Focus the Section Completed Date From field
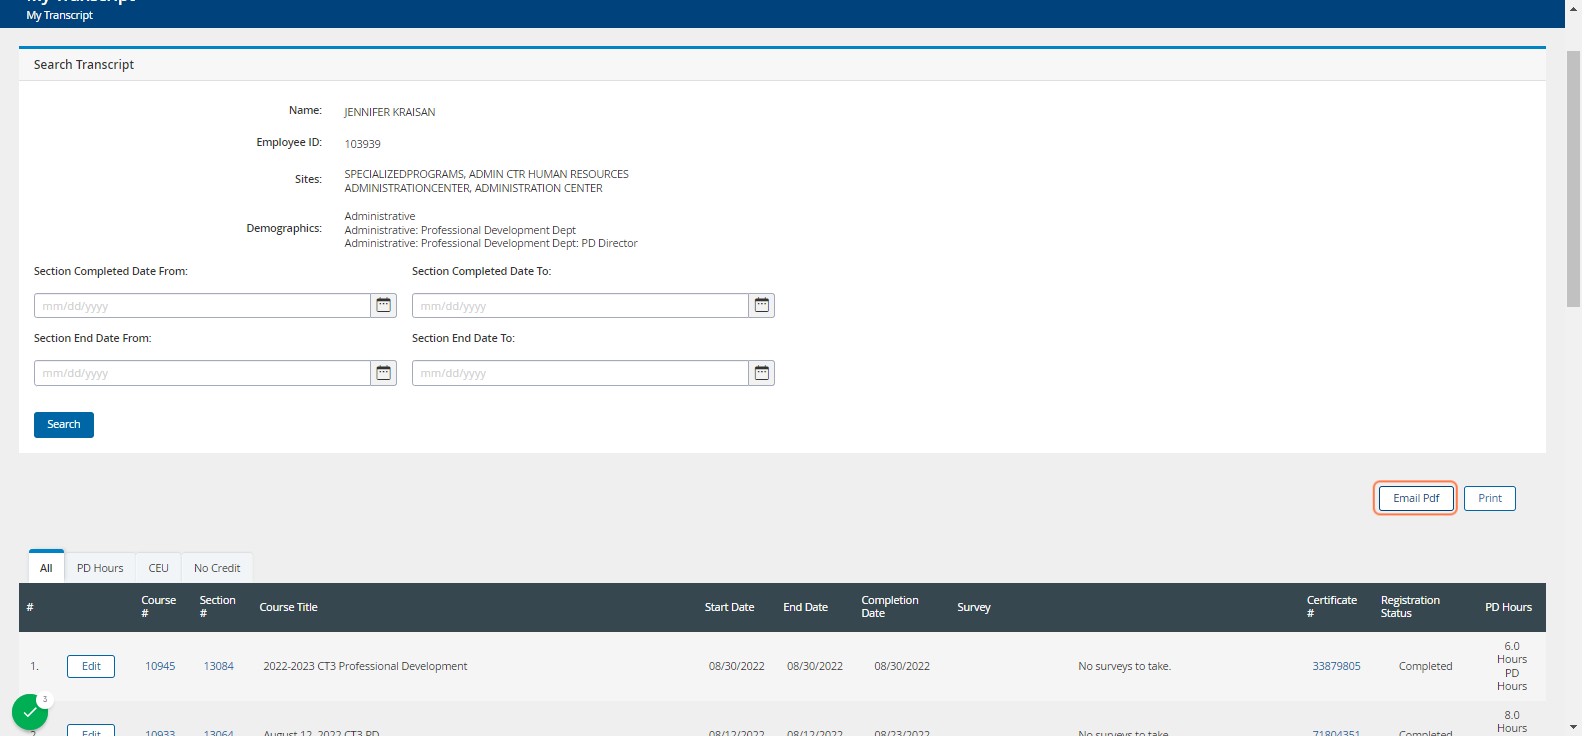 (202, 305)
